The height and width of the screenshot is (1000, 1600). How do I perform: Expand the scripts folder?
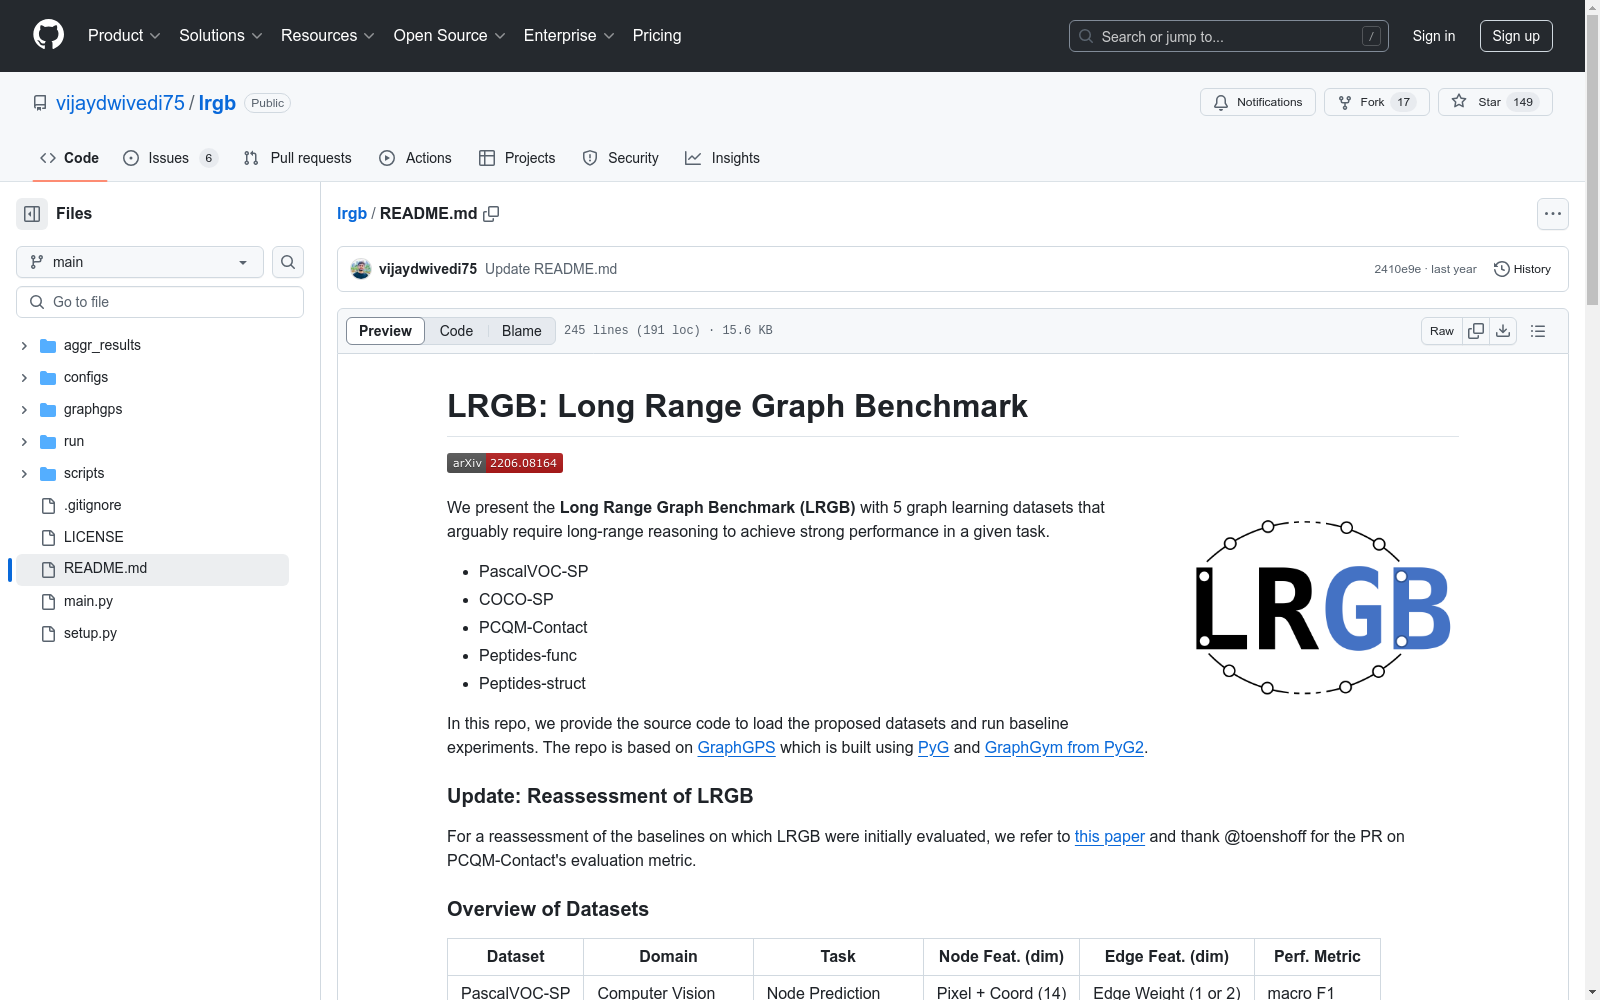pyautogui.click(x=23, y=473)
